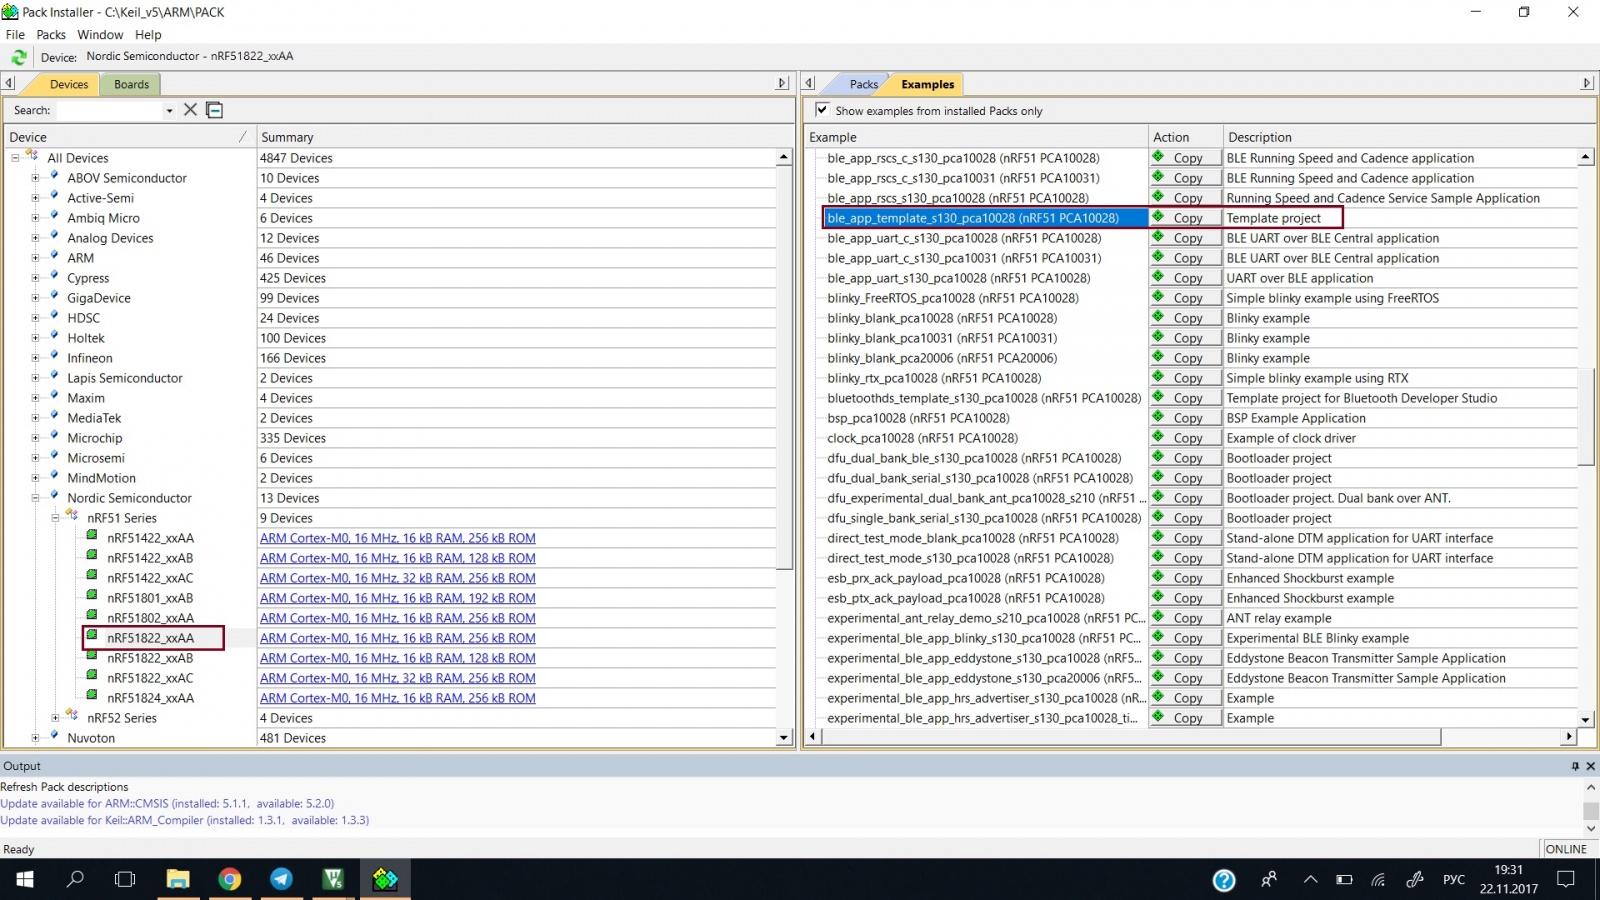Click copy icon for ble_app_template_s130_pca10028
The image size is (1600, 900).
tap(1158, 217)
